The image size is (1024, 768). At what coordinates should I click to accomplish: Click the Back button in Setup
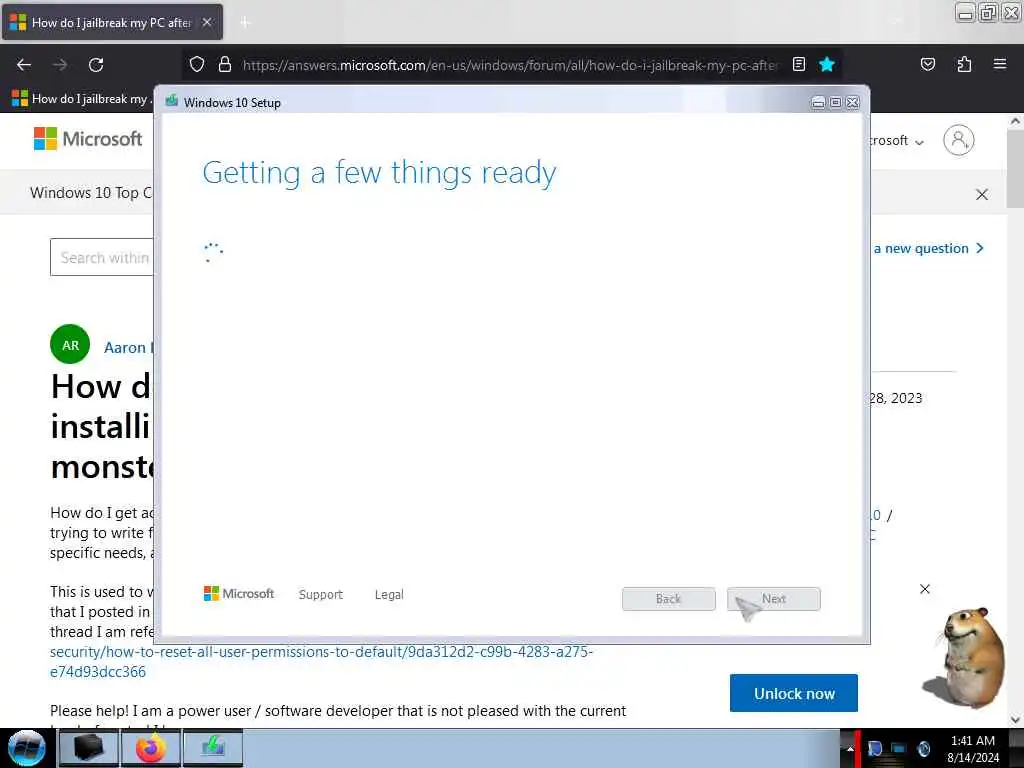tap(668, 599)
